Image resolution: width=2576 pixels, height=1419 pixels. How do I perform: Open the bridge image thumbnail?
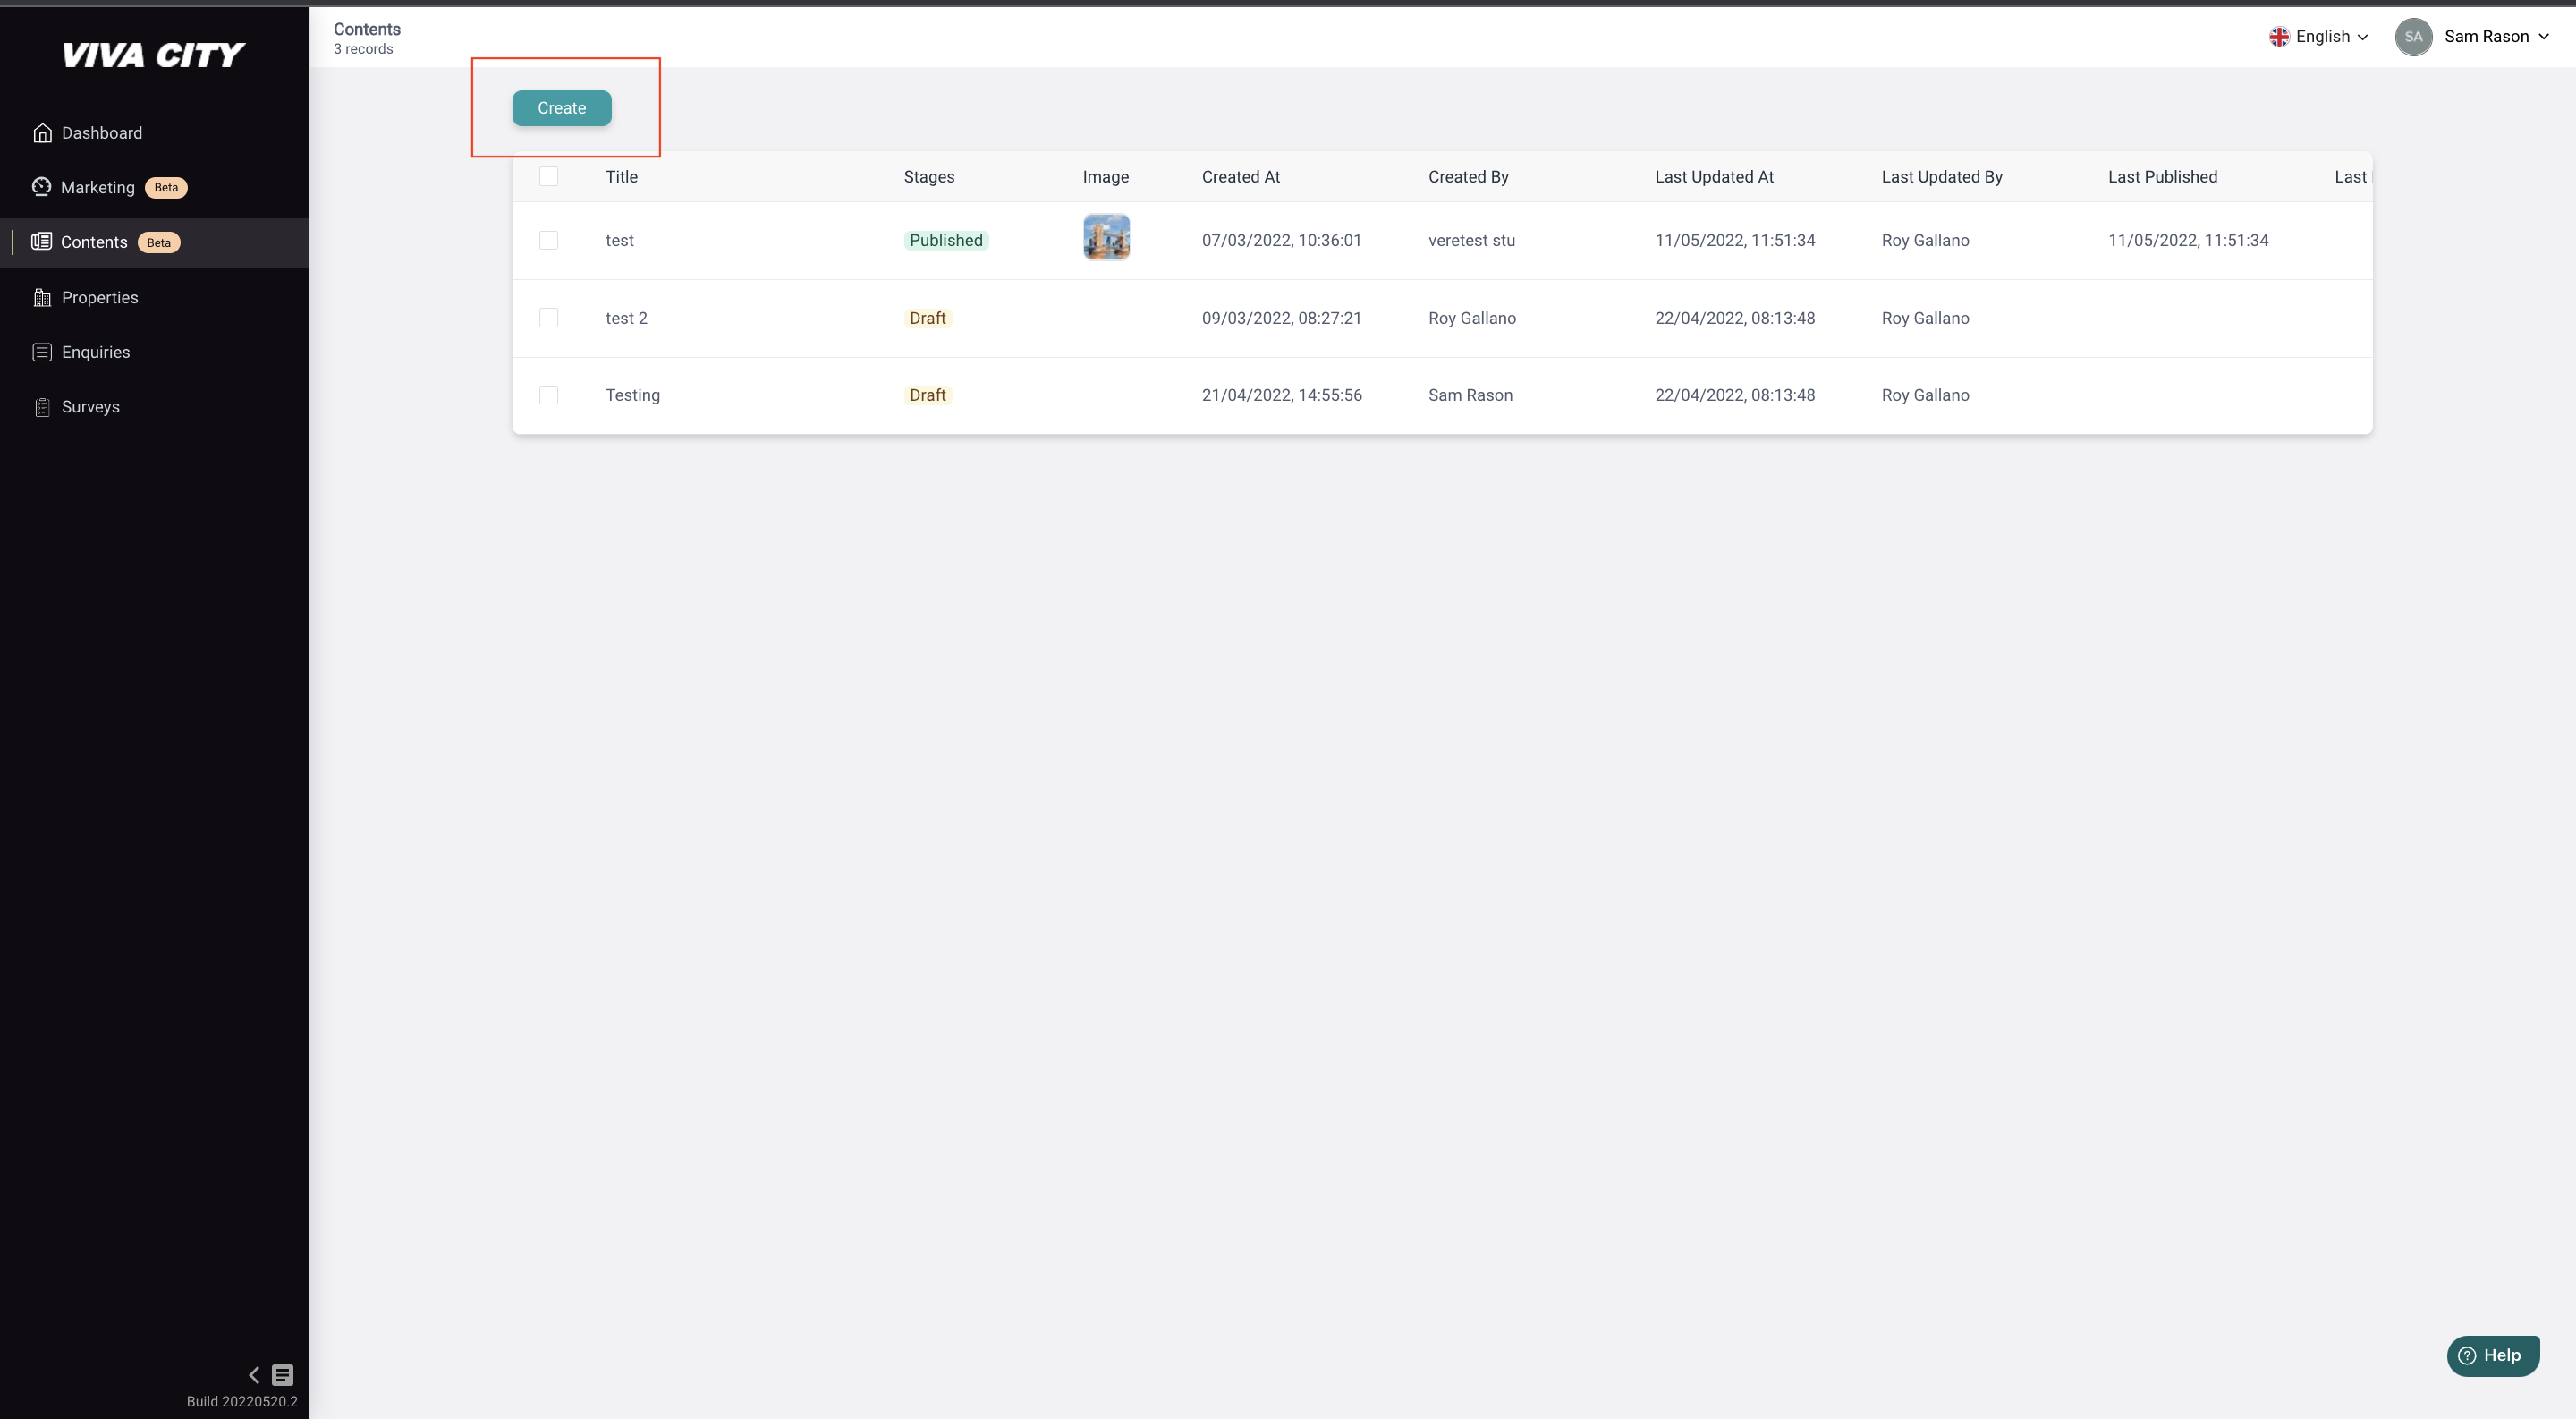[x=1106, y=237]
